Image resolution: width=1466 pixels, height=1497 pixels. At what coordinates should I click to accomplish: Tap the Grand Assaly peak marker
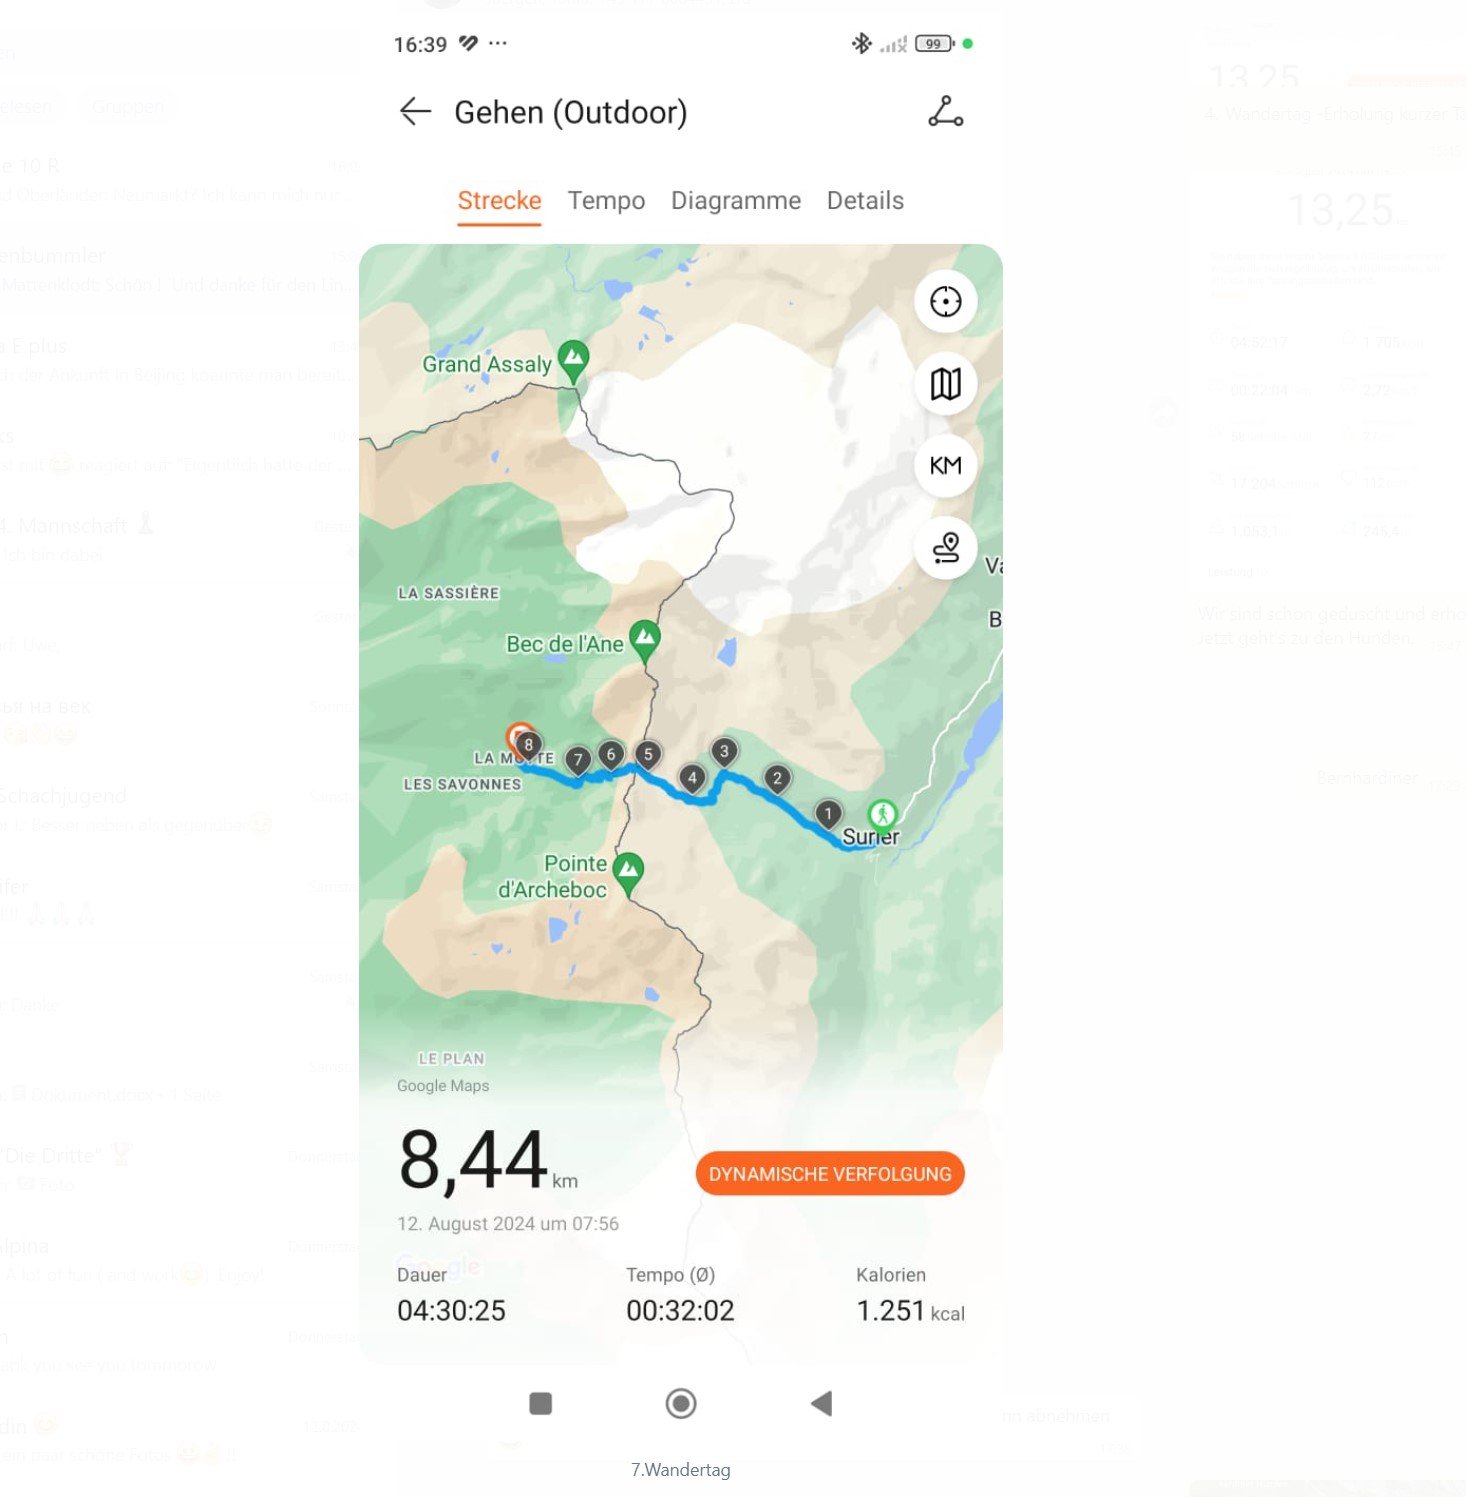click(x=573, y=361)
